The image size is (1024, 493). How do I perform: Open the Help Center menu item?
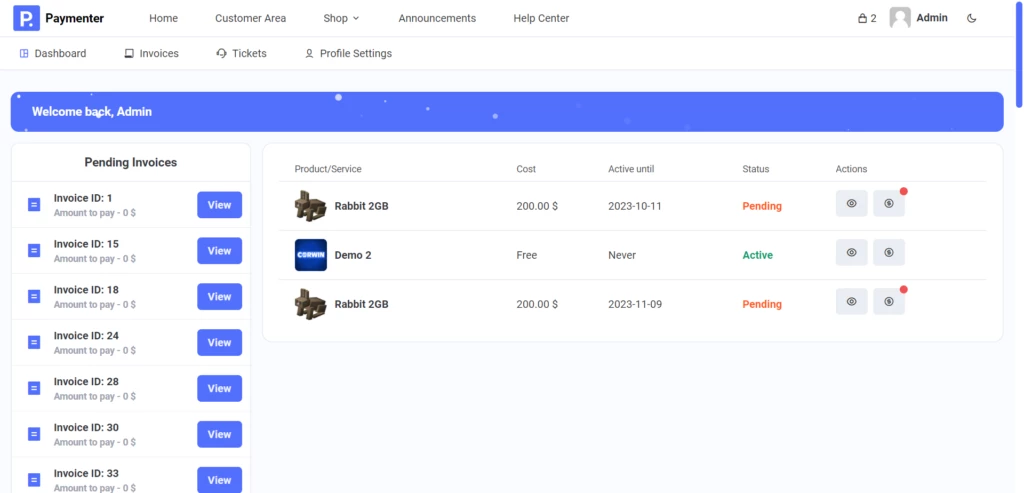pyautogui.click(x=541, y=18)
